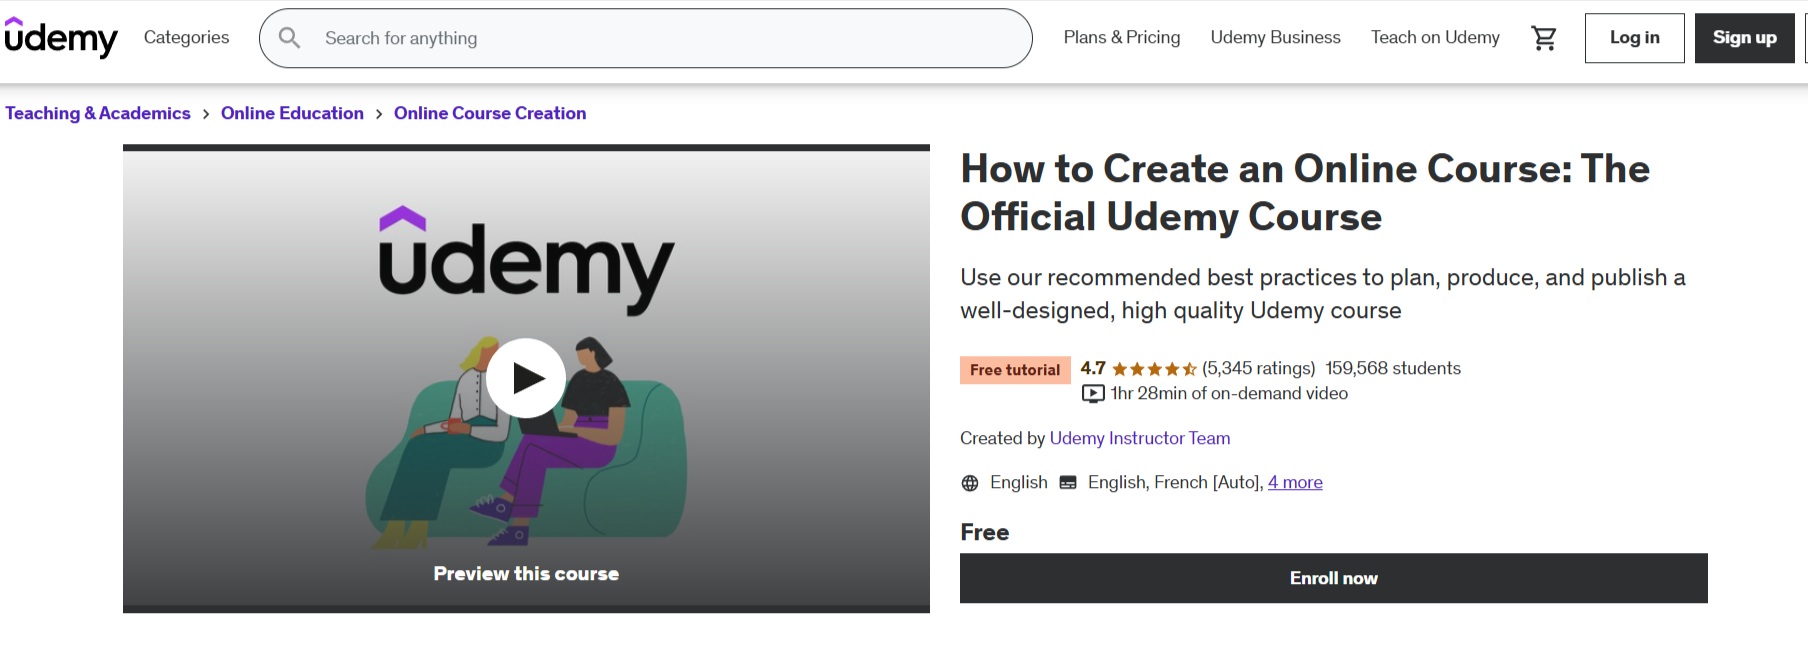Select Teach on Udemy

click(x=1435, y=37)
